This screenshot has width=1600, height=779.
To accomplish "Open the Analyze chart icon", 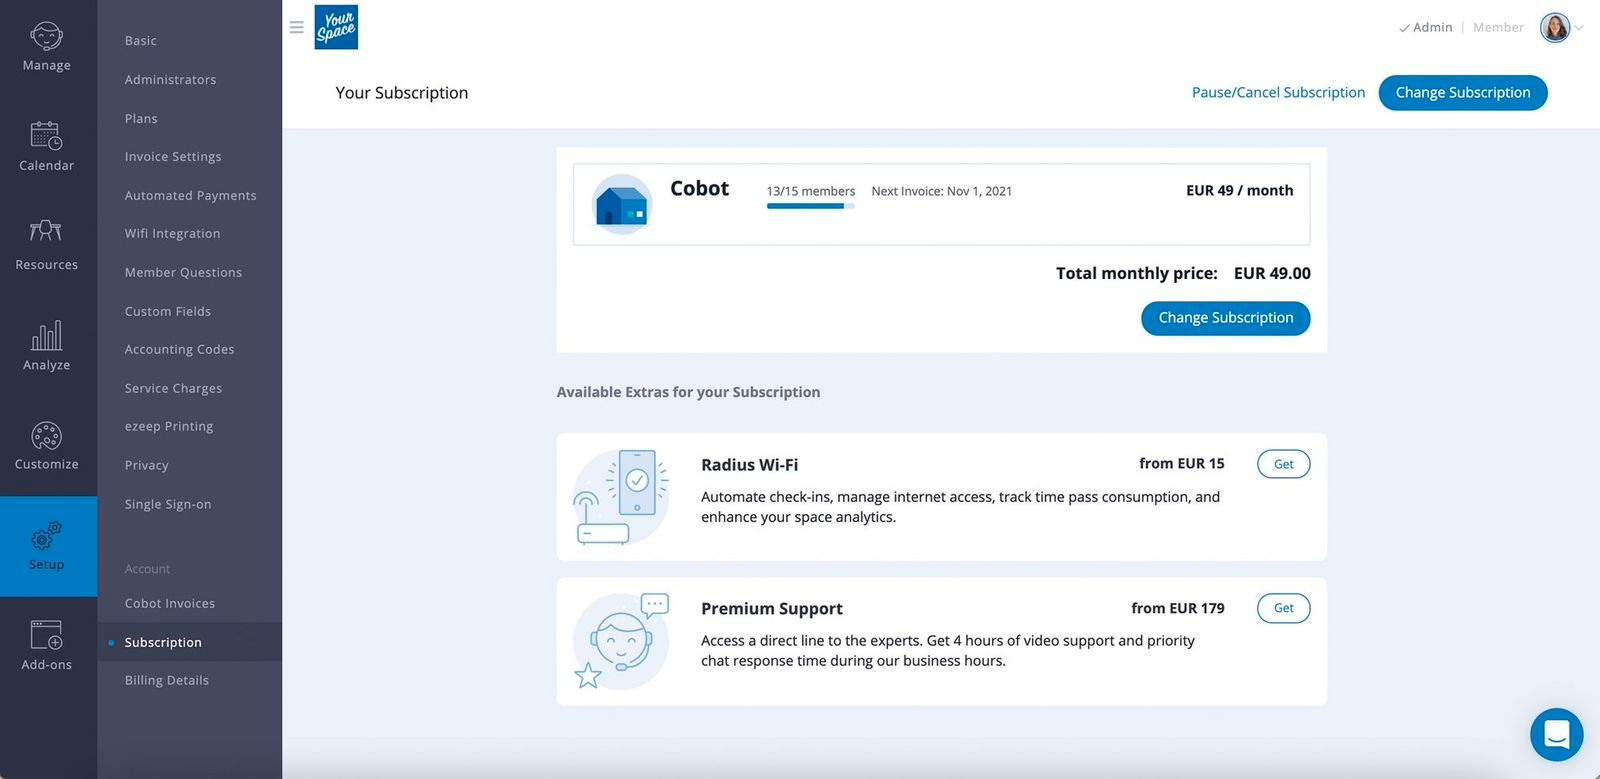I will pyautogui.click(x=46, y=335).
